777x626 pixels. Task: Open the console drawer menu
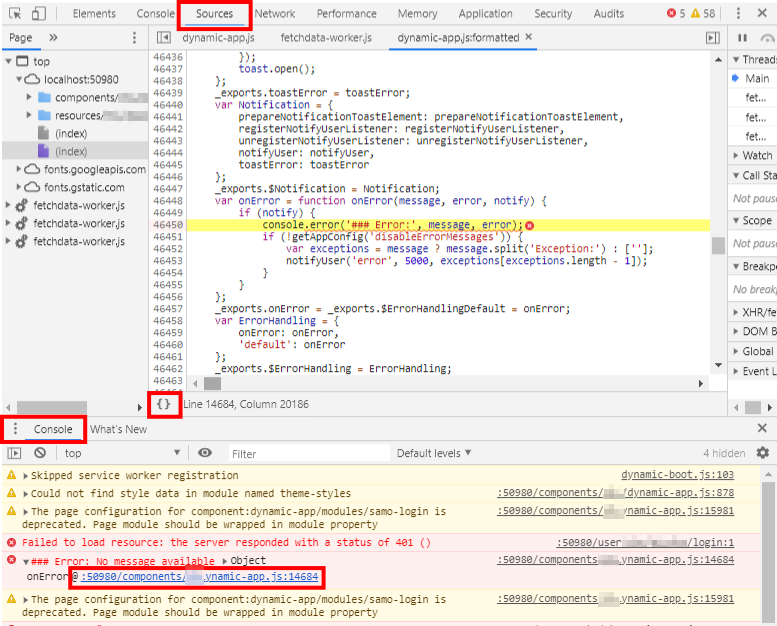[x=15, y=429]
